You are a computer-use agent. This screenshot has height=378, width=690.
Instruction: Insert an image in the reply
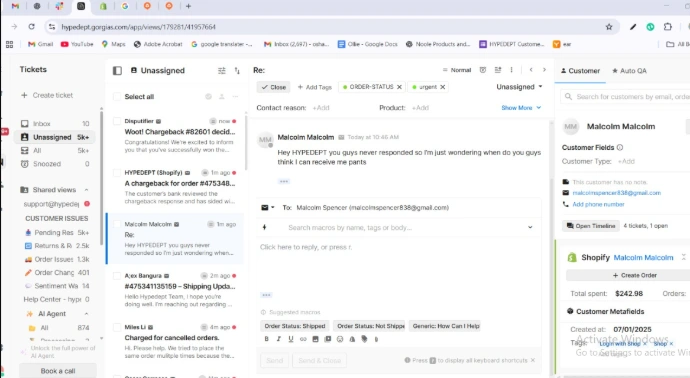tap(316, 339)
